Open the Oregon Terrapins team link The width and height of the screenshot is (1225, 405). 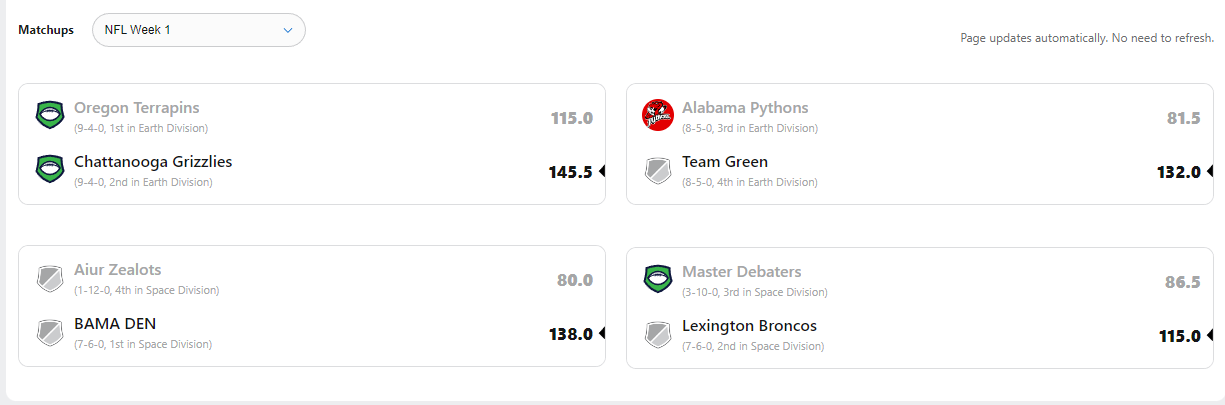point(136,107)
